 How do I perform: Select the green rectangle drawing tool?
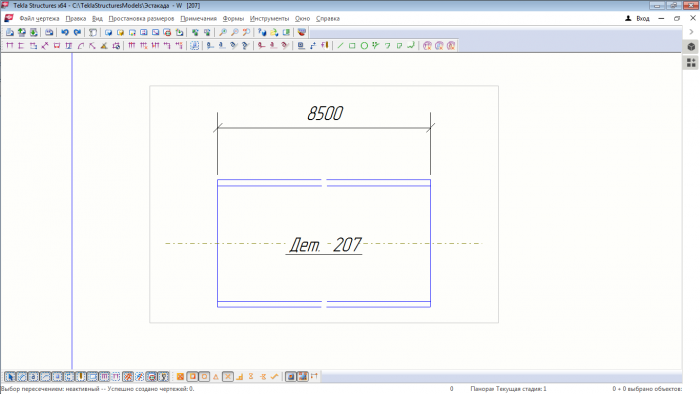coord(352,46)
